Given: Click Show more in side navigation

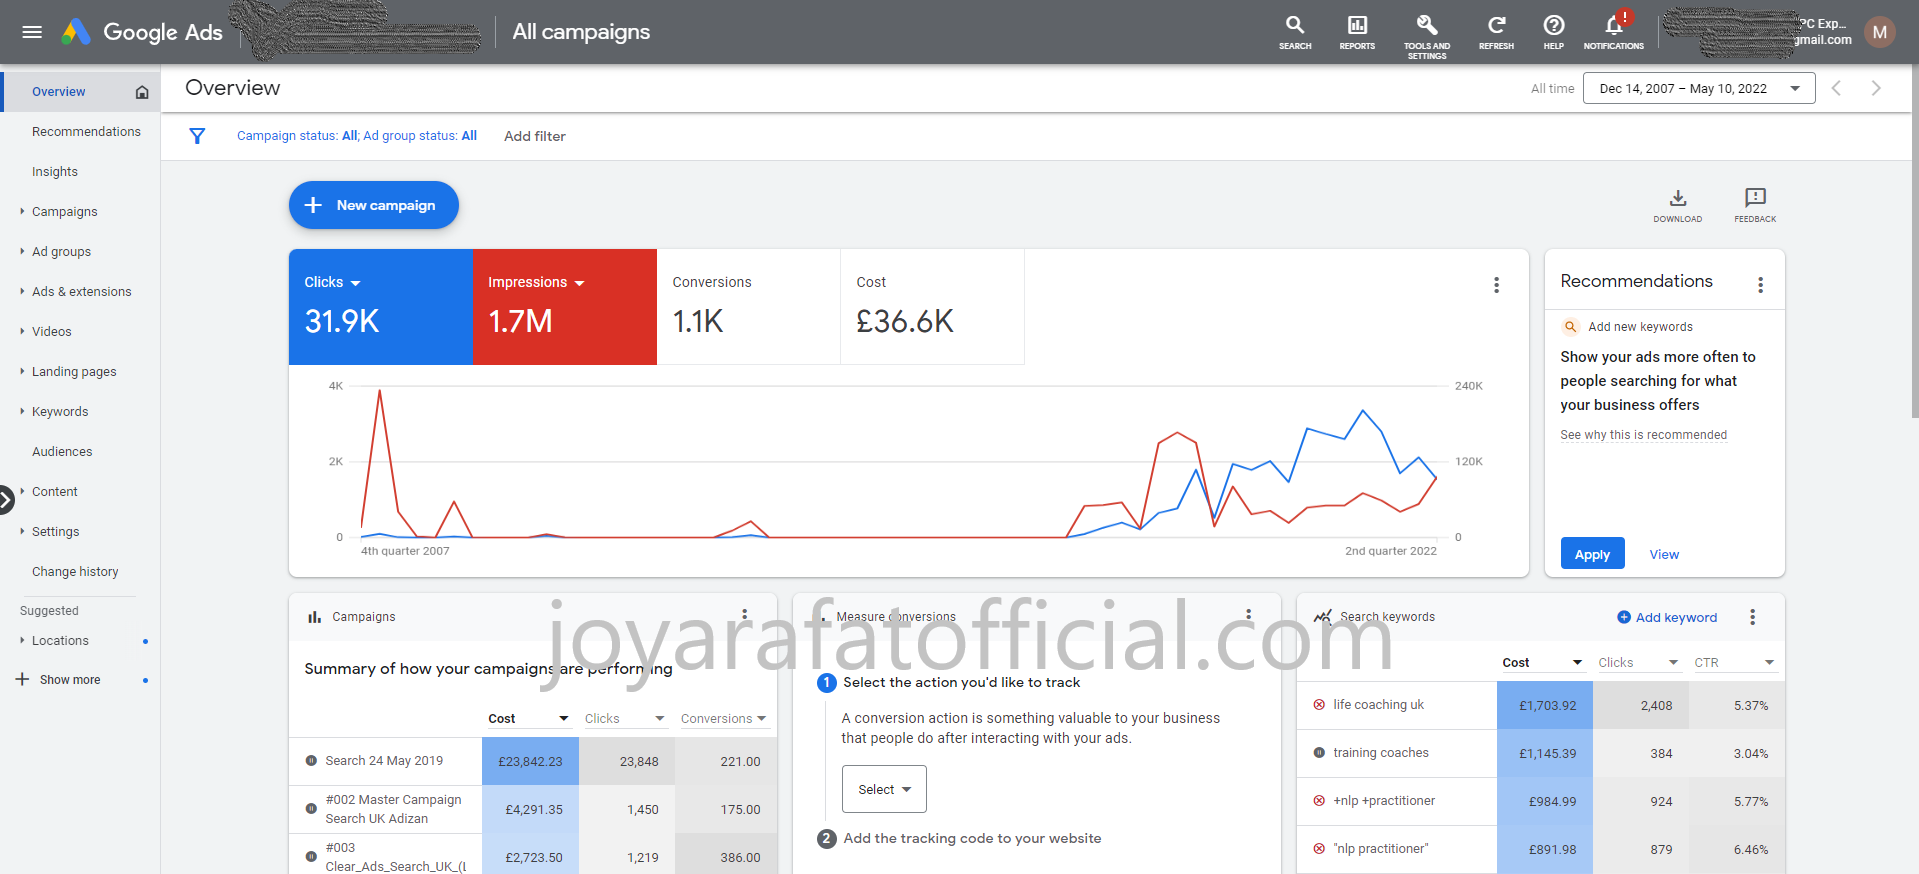Looking at the screenshot, I should [x=70, y=680].
